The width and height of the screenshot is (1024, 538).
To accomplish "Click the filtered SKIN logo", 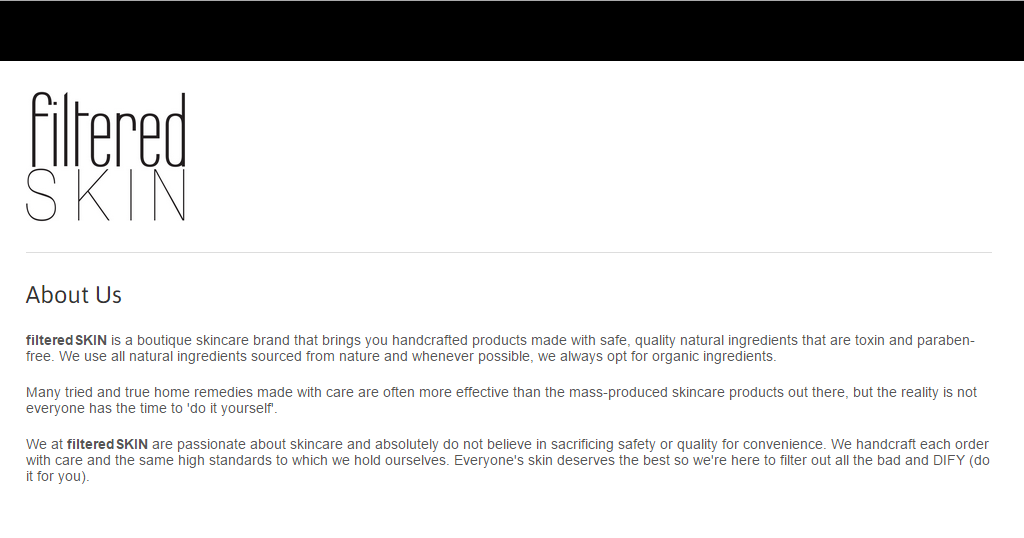I will click(x=106, y=157).
